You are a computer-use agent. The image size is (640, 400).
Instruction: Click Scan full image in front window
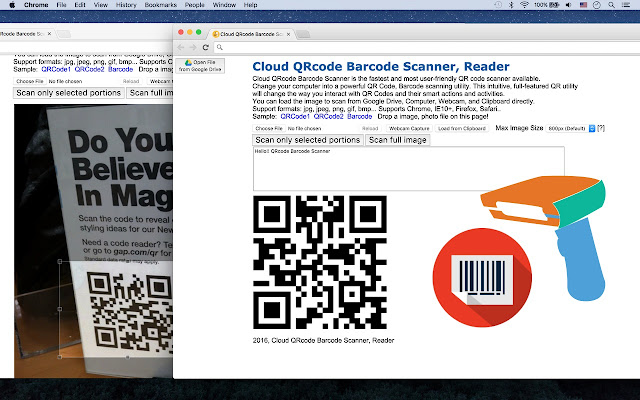click(398, 140)
